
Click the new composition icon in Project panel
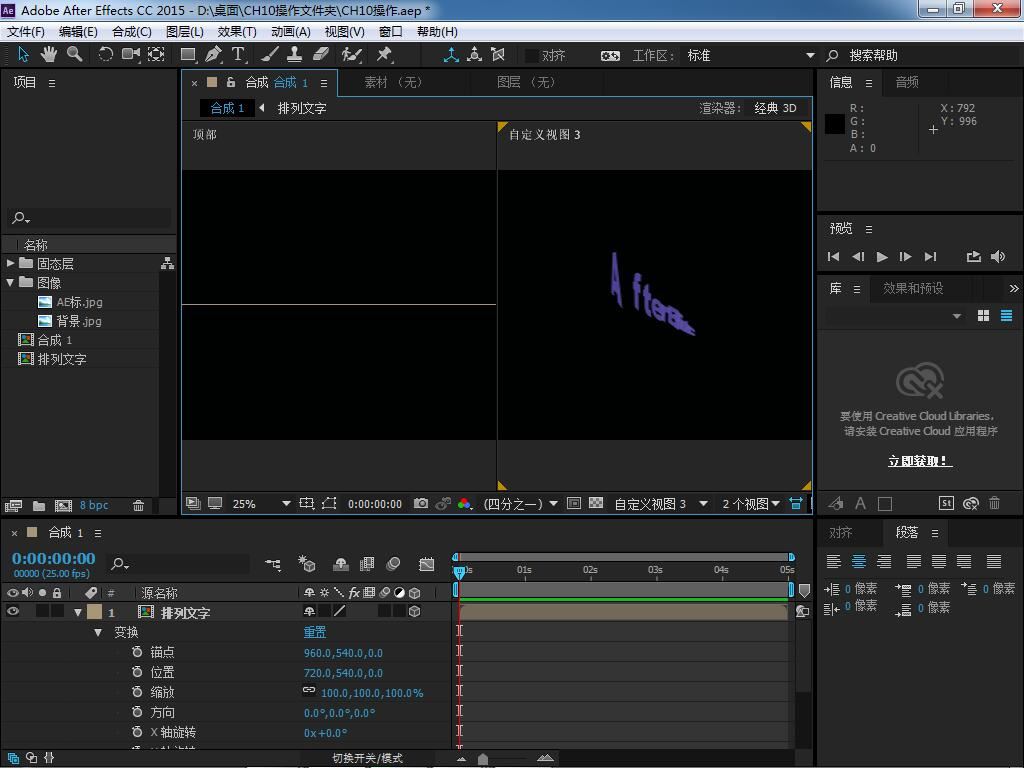(x=63, y=505)
